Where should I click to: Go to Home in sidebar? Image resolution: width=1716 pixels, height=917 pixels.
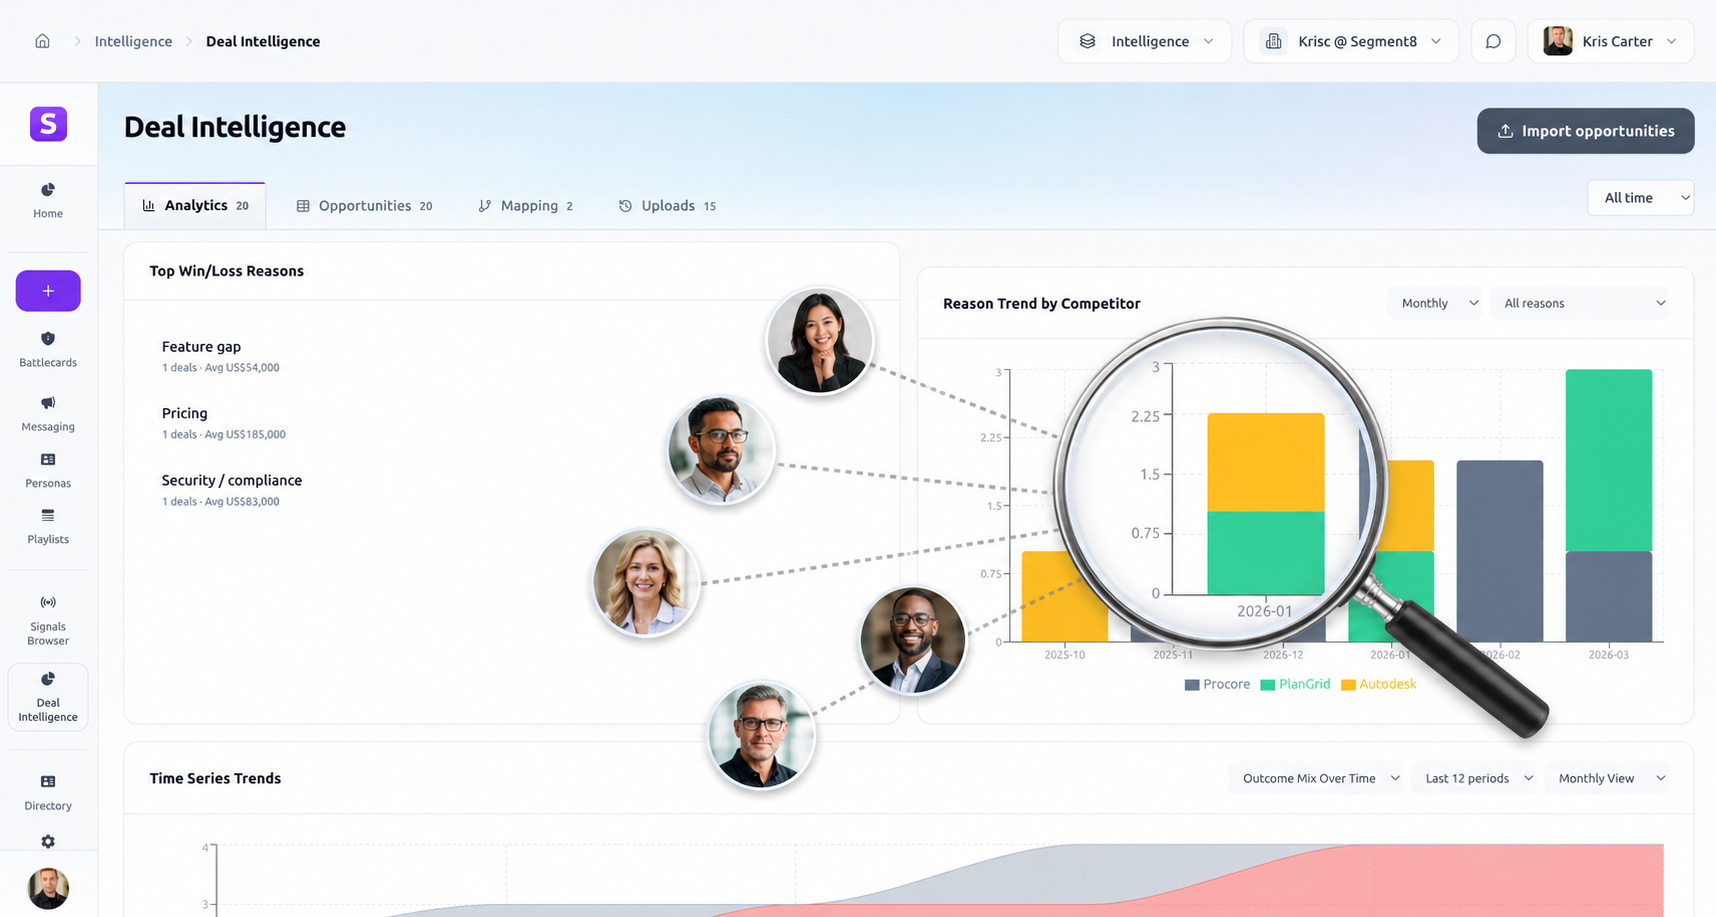pyautogui.click(x=48, y=200)
